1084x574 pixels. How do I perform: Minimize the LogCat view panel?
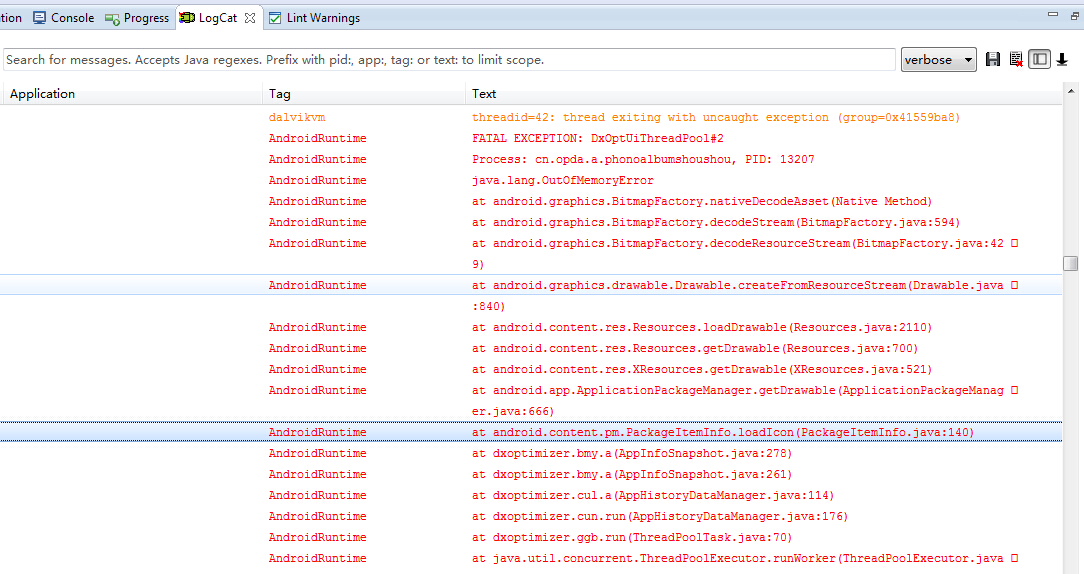pos(1053,14)
